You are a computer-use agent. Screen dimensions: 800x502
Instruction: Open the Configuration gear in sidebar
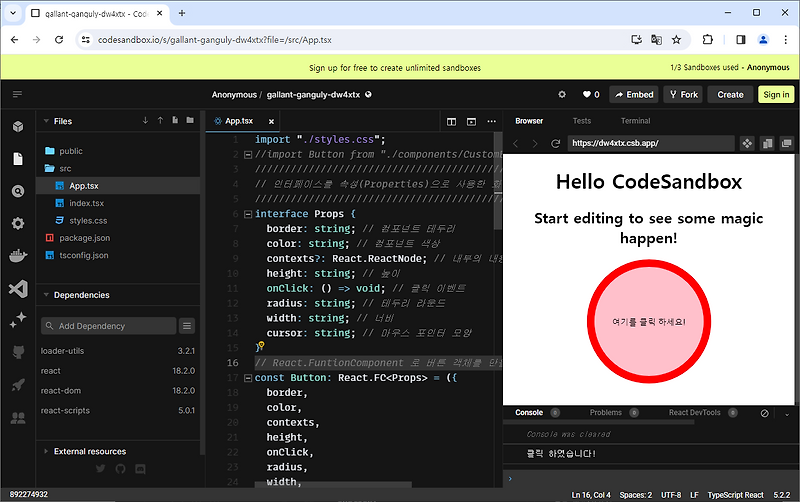tap(18, 223)
